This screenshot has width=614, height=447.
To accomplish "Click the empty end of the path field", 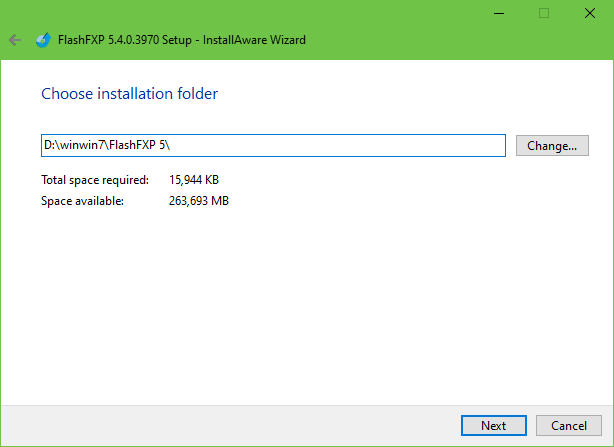I will [x=400, y=146].
